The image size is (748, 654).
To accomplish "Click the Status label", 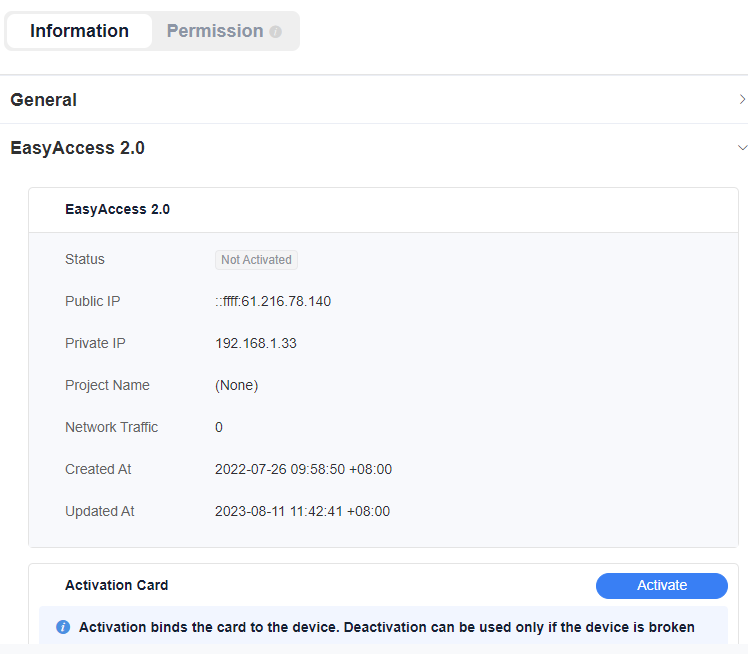I will (x=85, y=260).
